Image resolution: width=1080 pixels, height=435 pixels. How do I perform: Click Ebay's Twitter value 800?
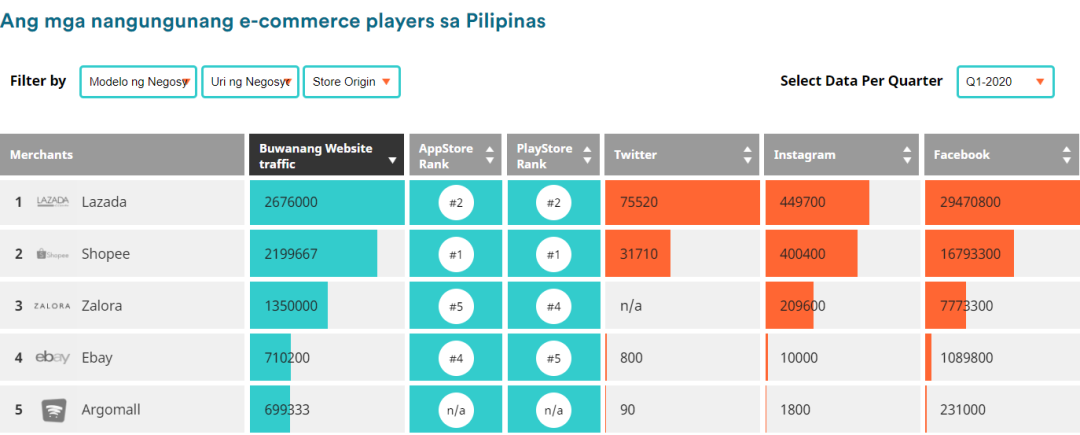632,358
